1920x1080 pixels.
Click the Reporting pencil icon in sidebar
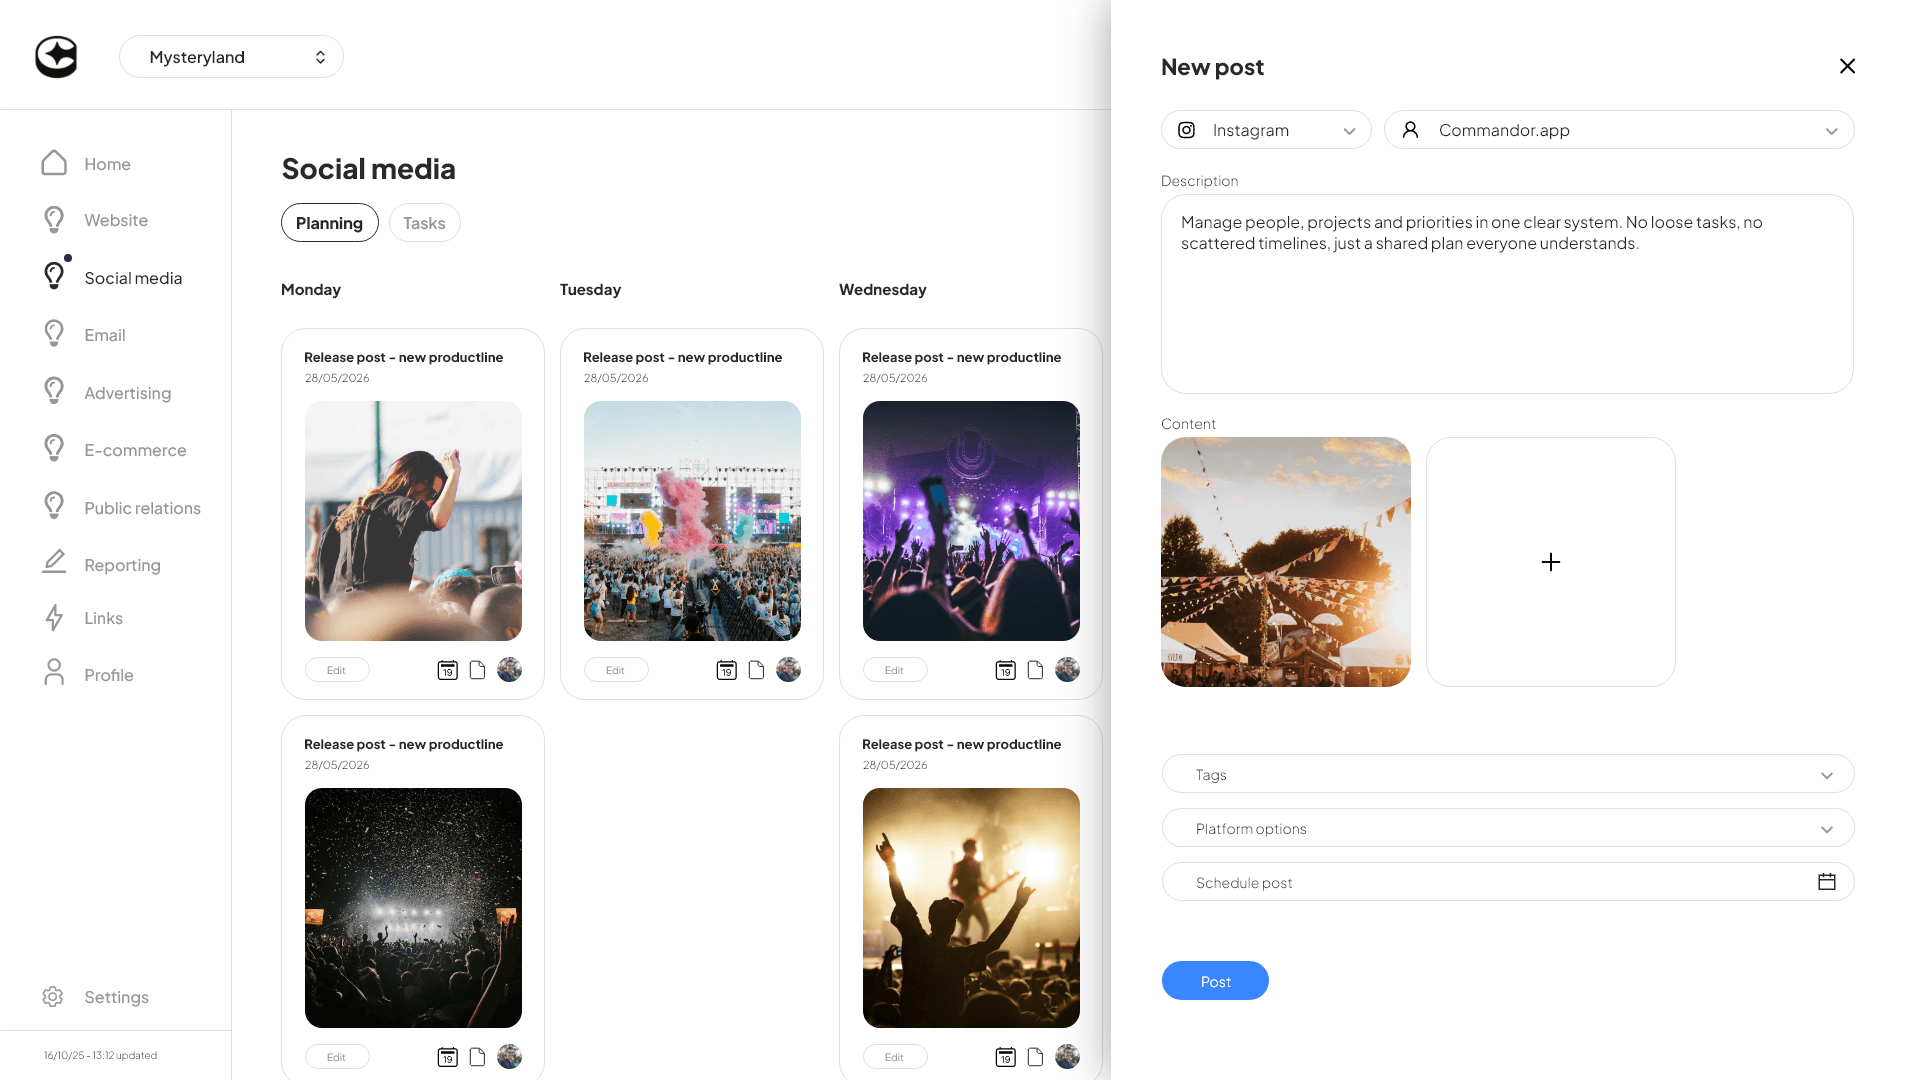click(54, 562)
